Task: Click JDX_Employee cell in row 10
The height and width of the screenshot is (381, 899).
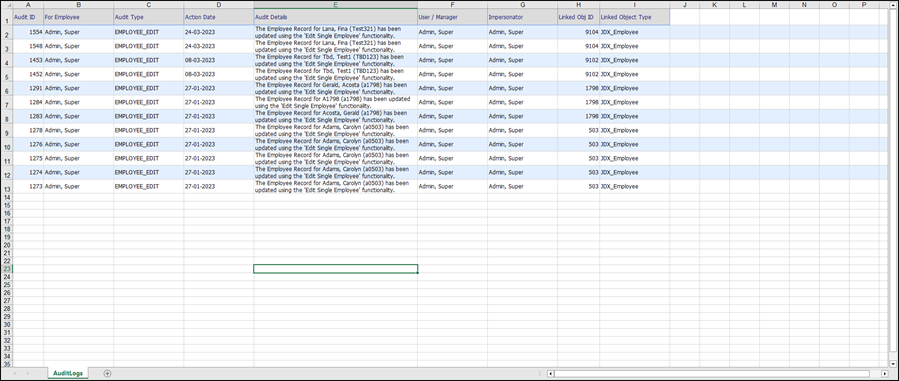Action: click(635, 144)
